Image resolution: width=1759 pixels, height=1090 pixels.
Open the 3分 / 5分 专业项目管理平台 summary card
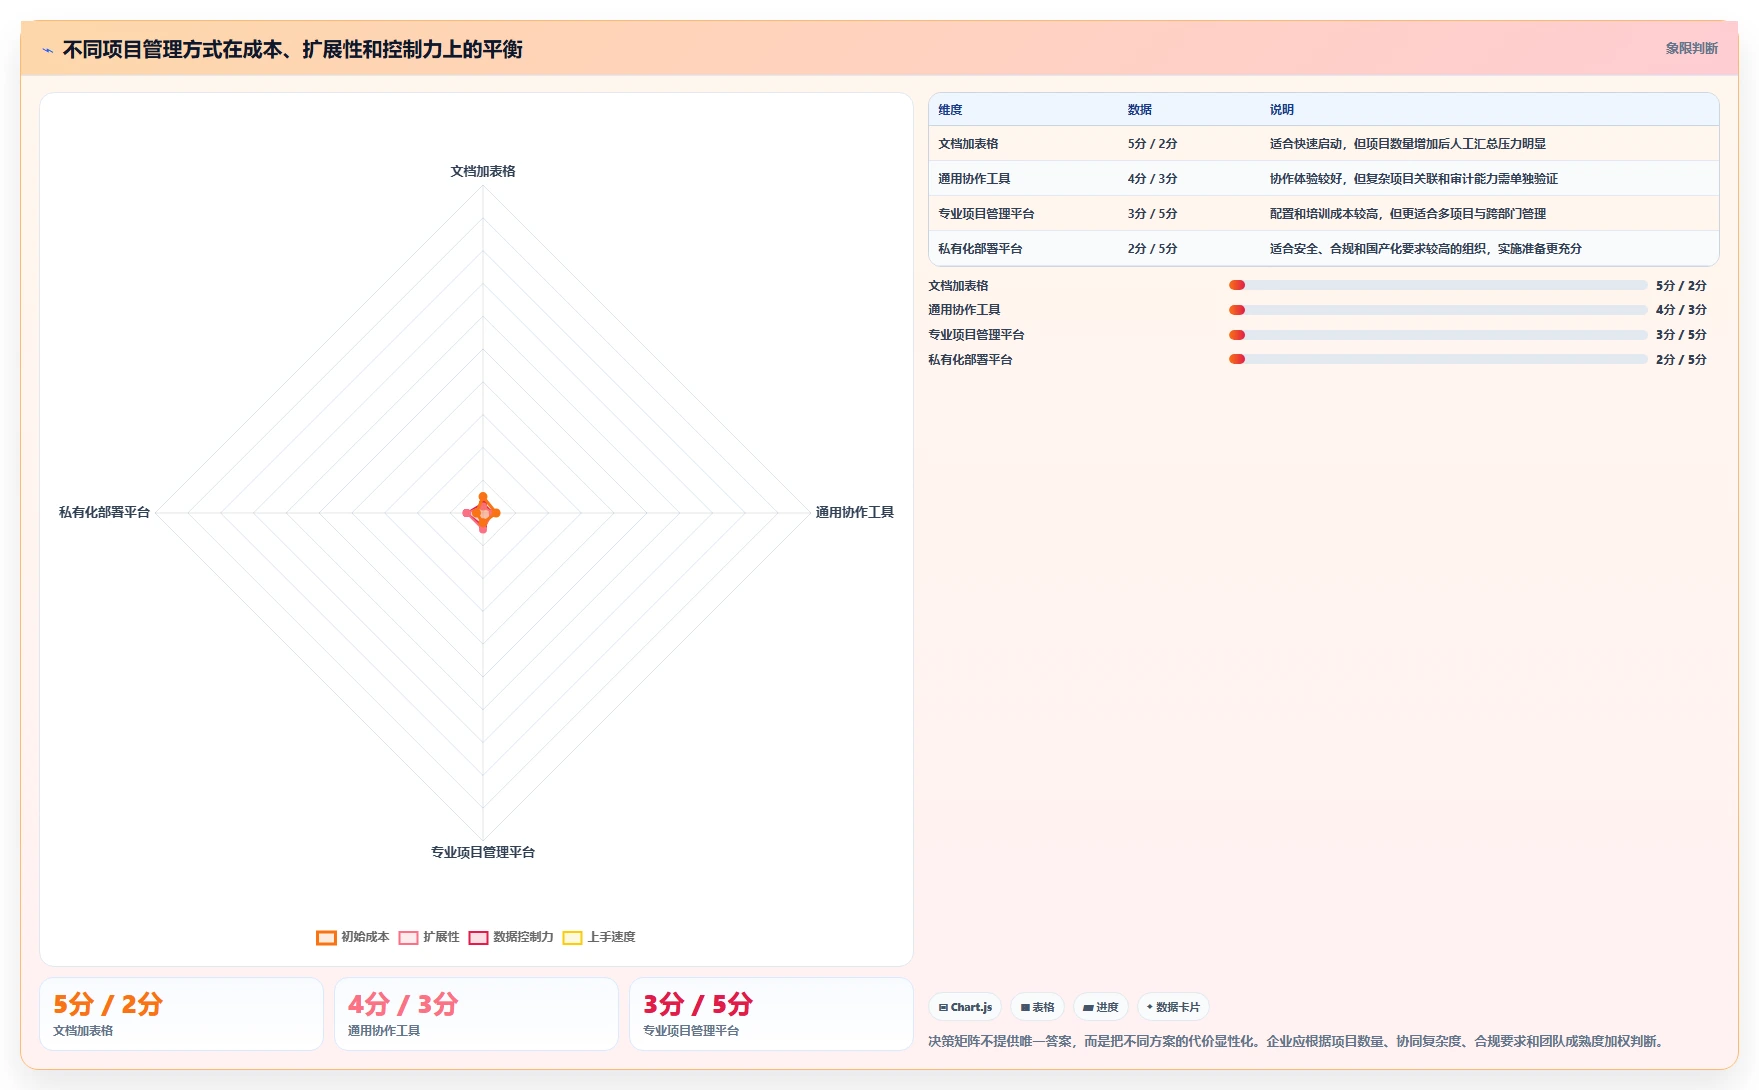coord(771,1014)
